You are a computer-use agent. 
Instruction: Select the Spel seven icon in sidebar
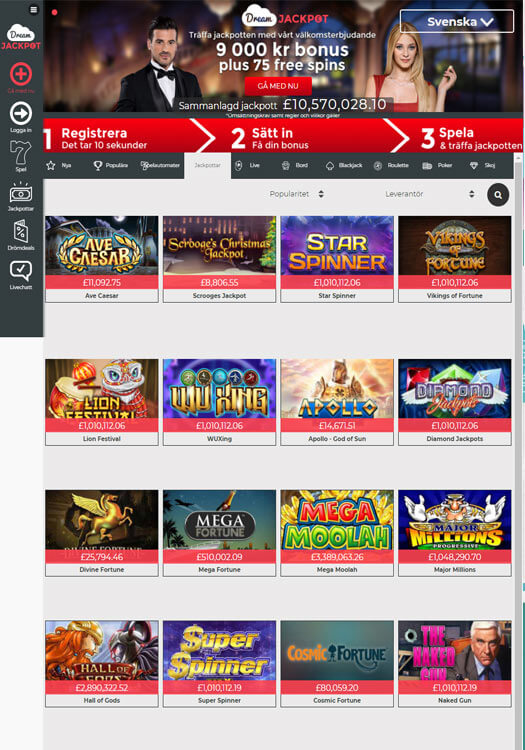(21, 153)
